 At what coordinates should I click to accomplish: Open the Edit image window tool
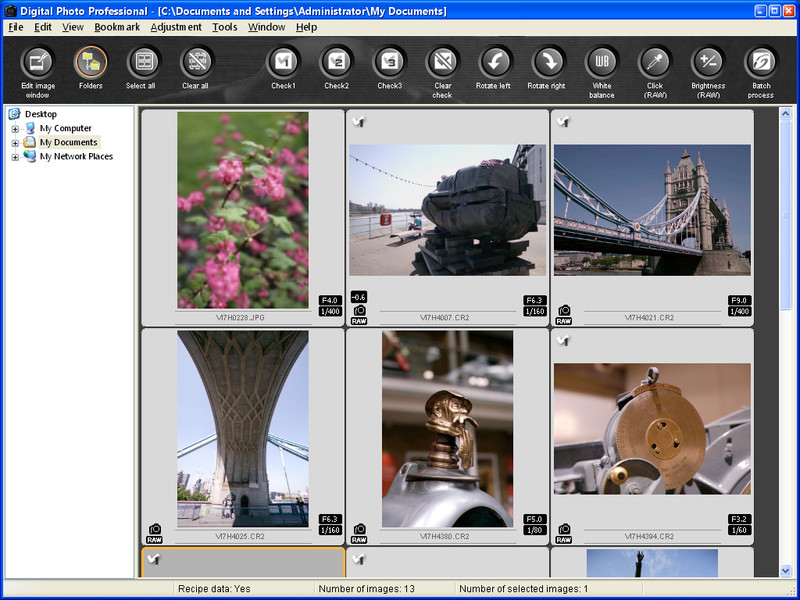coord(38,62)
